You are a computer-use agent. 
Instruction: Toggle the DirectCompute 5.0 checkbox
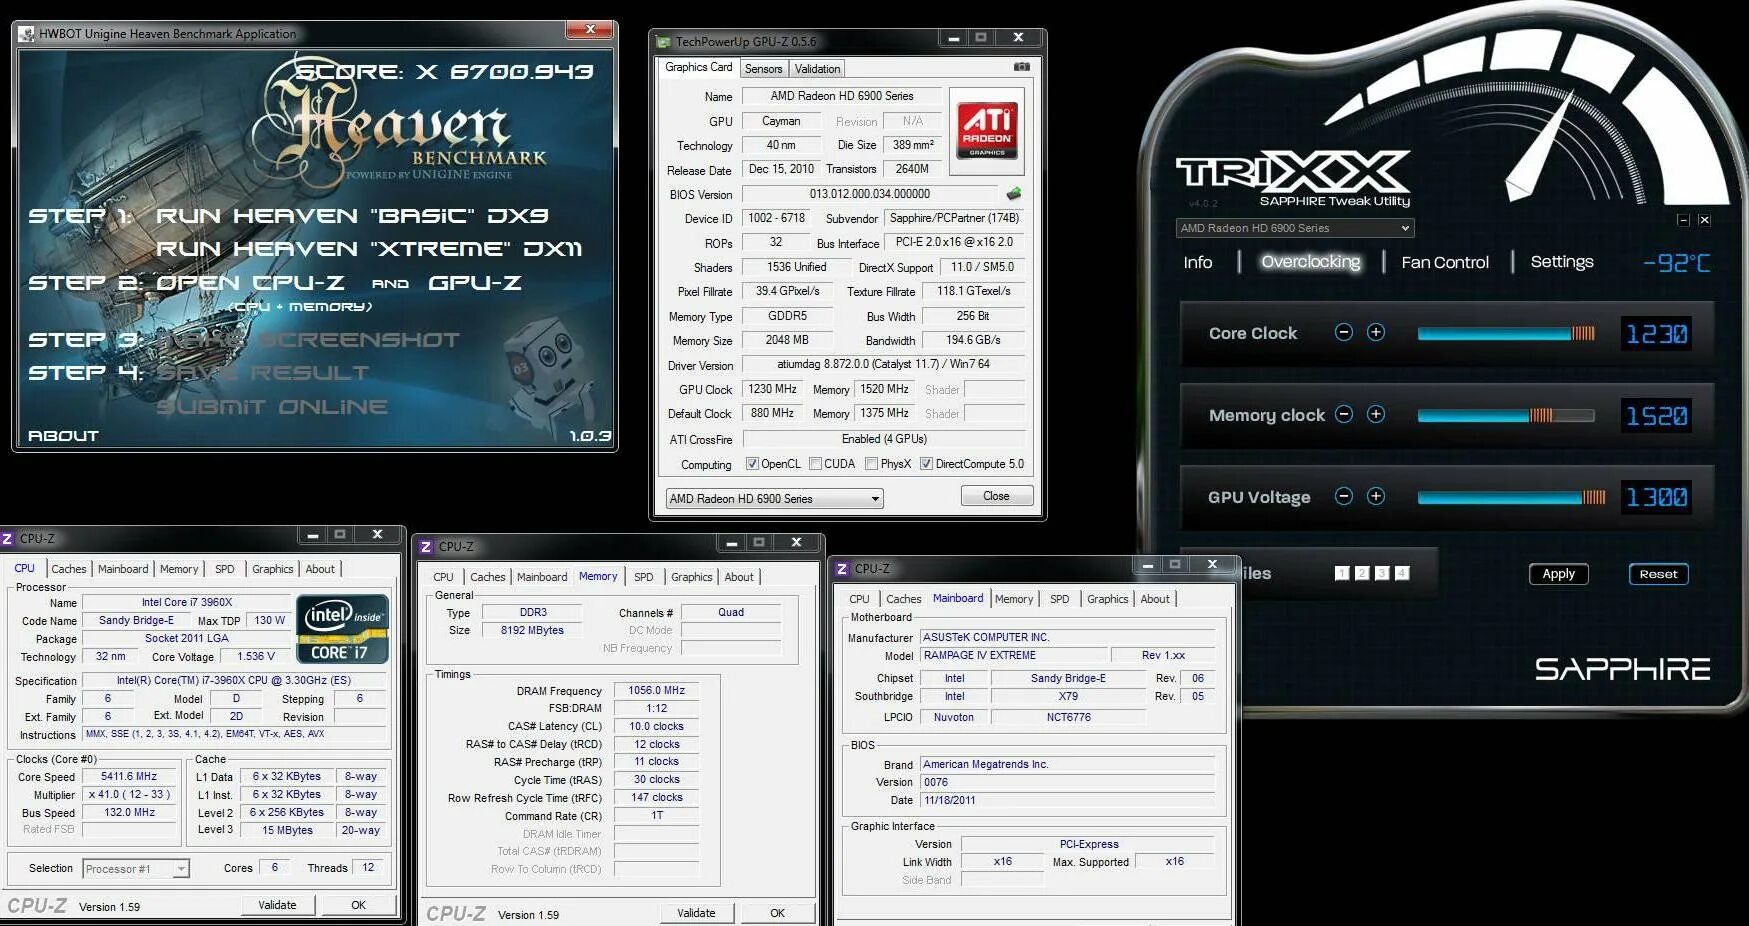[x=926, y=464]
